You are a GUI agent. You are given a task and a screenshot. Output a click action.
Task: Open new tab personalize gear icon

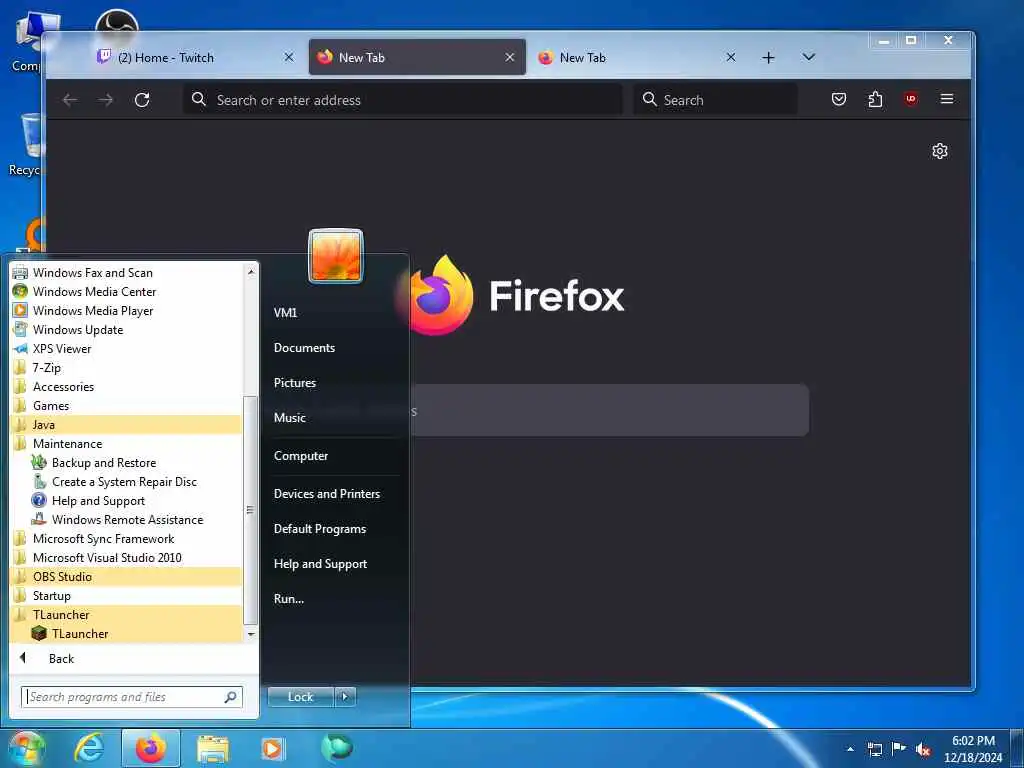940,152
